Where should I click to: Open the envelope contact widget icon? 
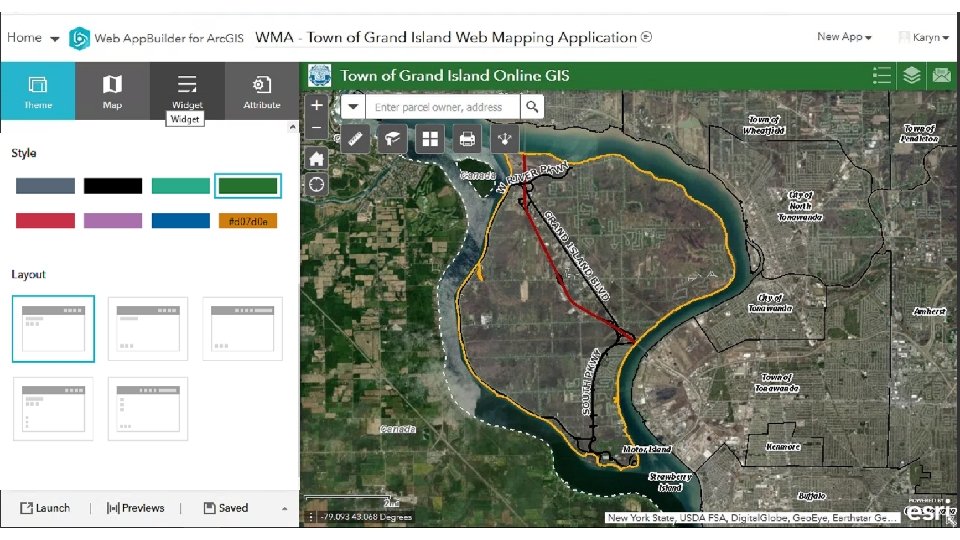click(x=941, y=76)
